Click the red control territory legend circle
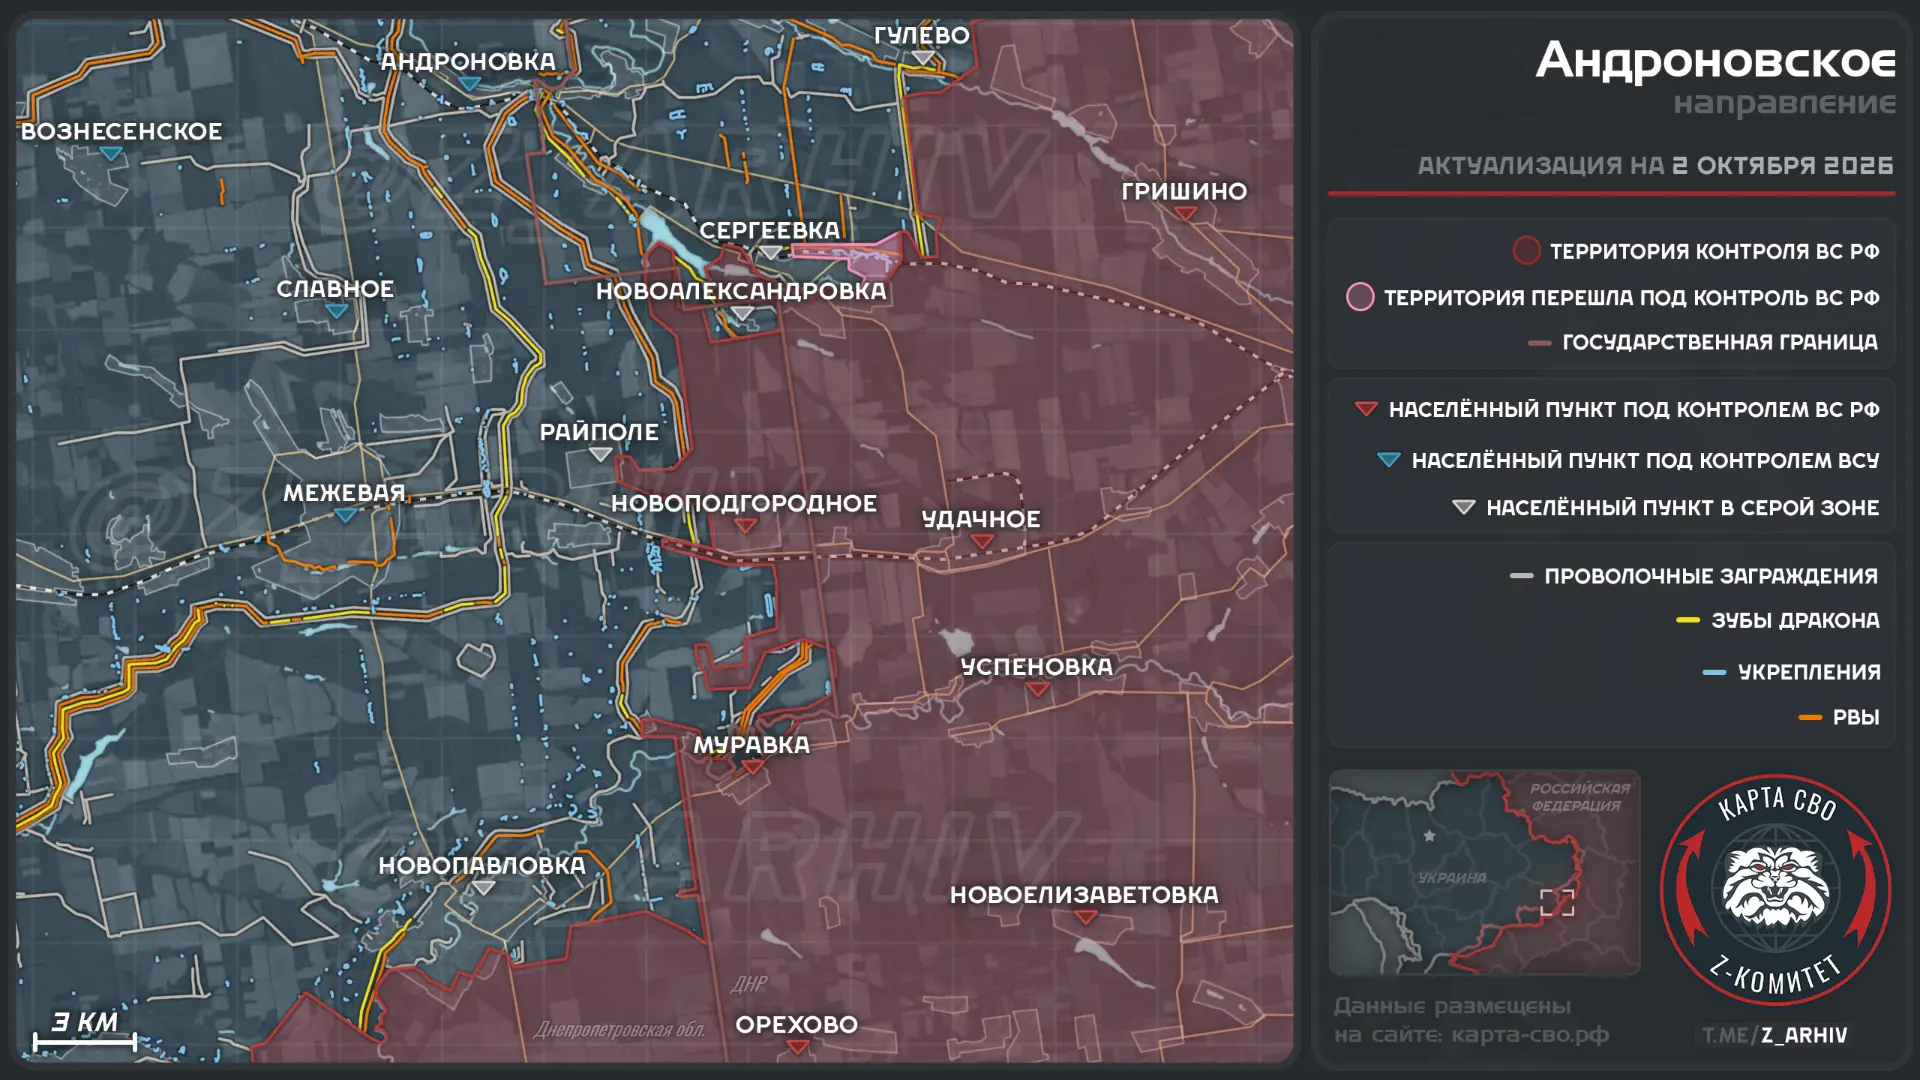This screenshot has height=1080, width=1920. (1526, 251)
